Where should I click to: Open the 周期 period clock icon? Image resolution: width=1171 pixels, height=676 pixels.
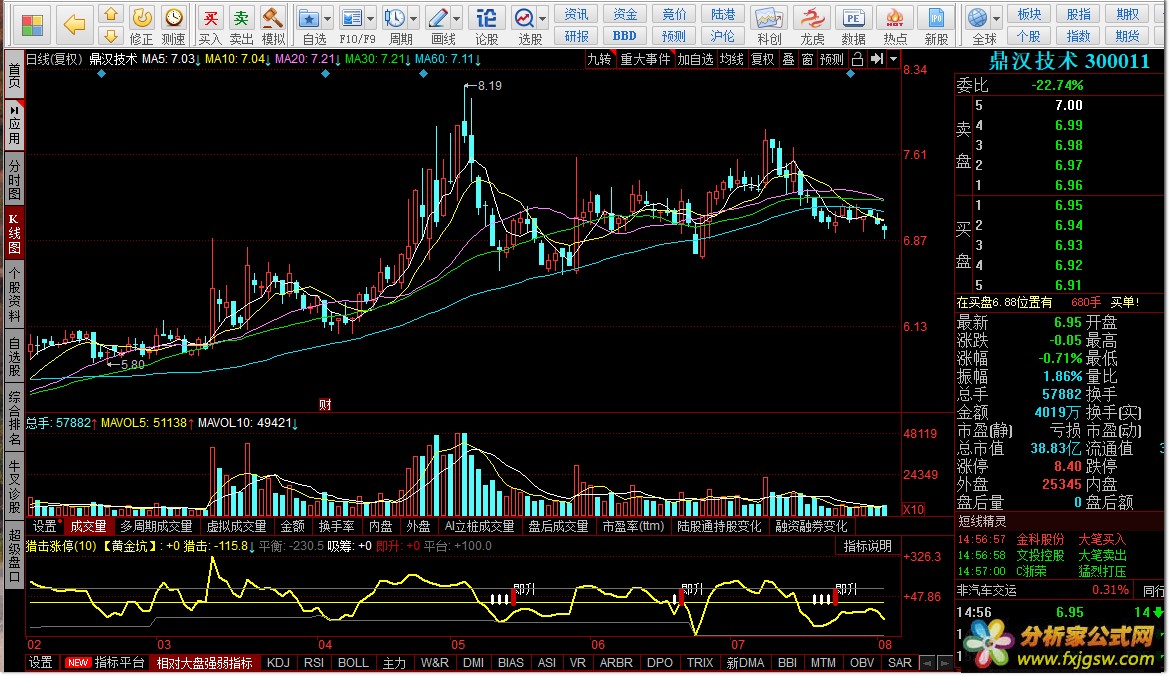[395, 25]
